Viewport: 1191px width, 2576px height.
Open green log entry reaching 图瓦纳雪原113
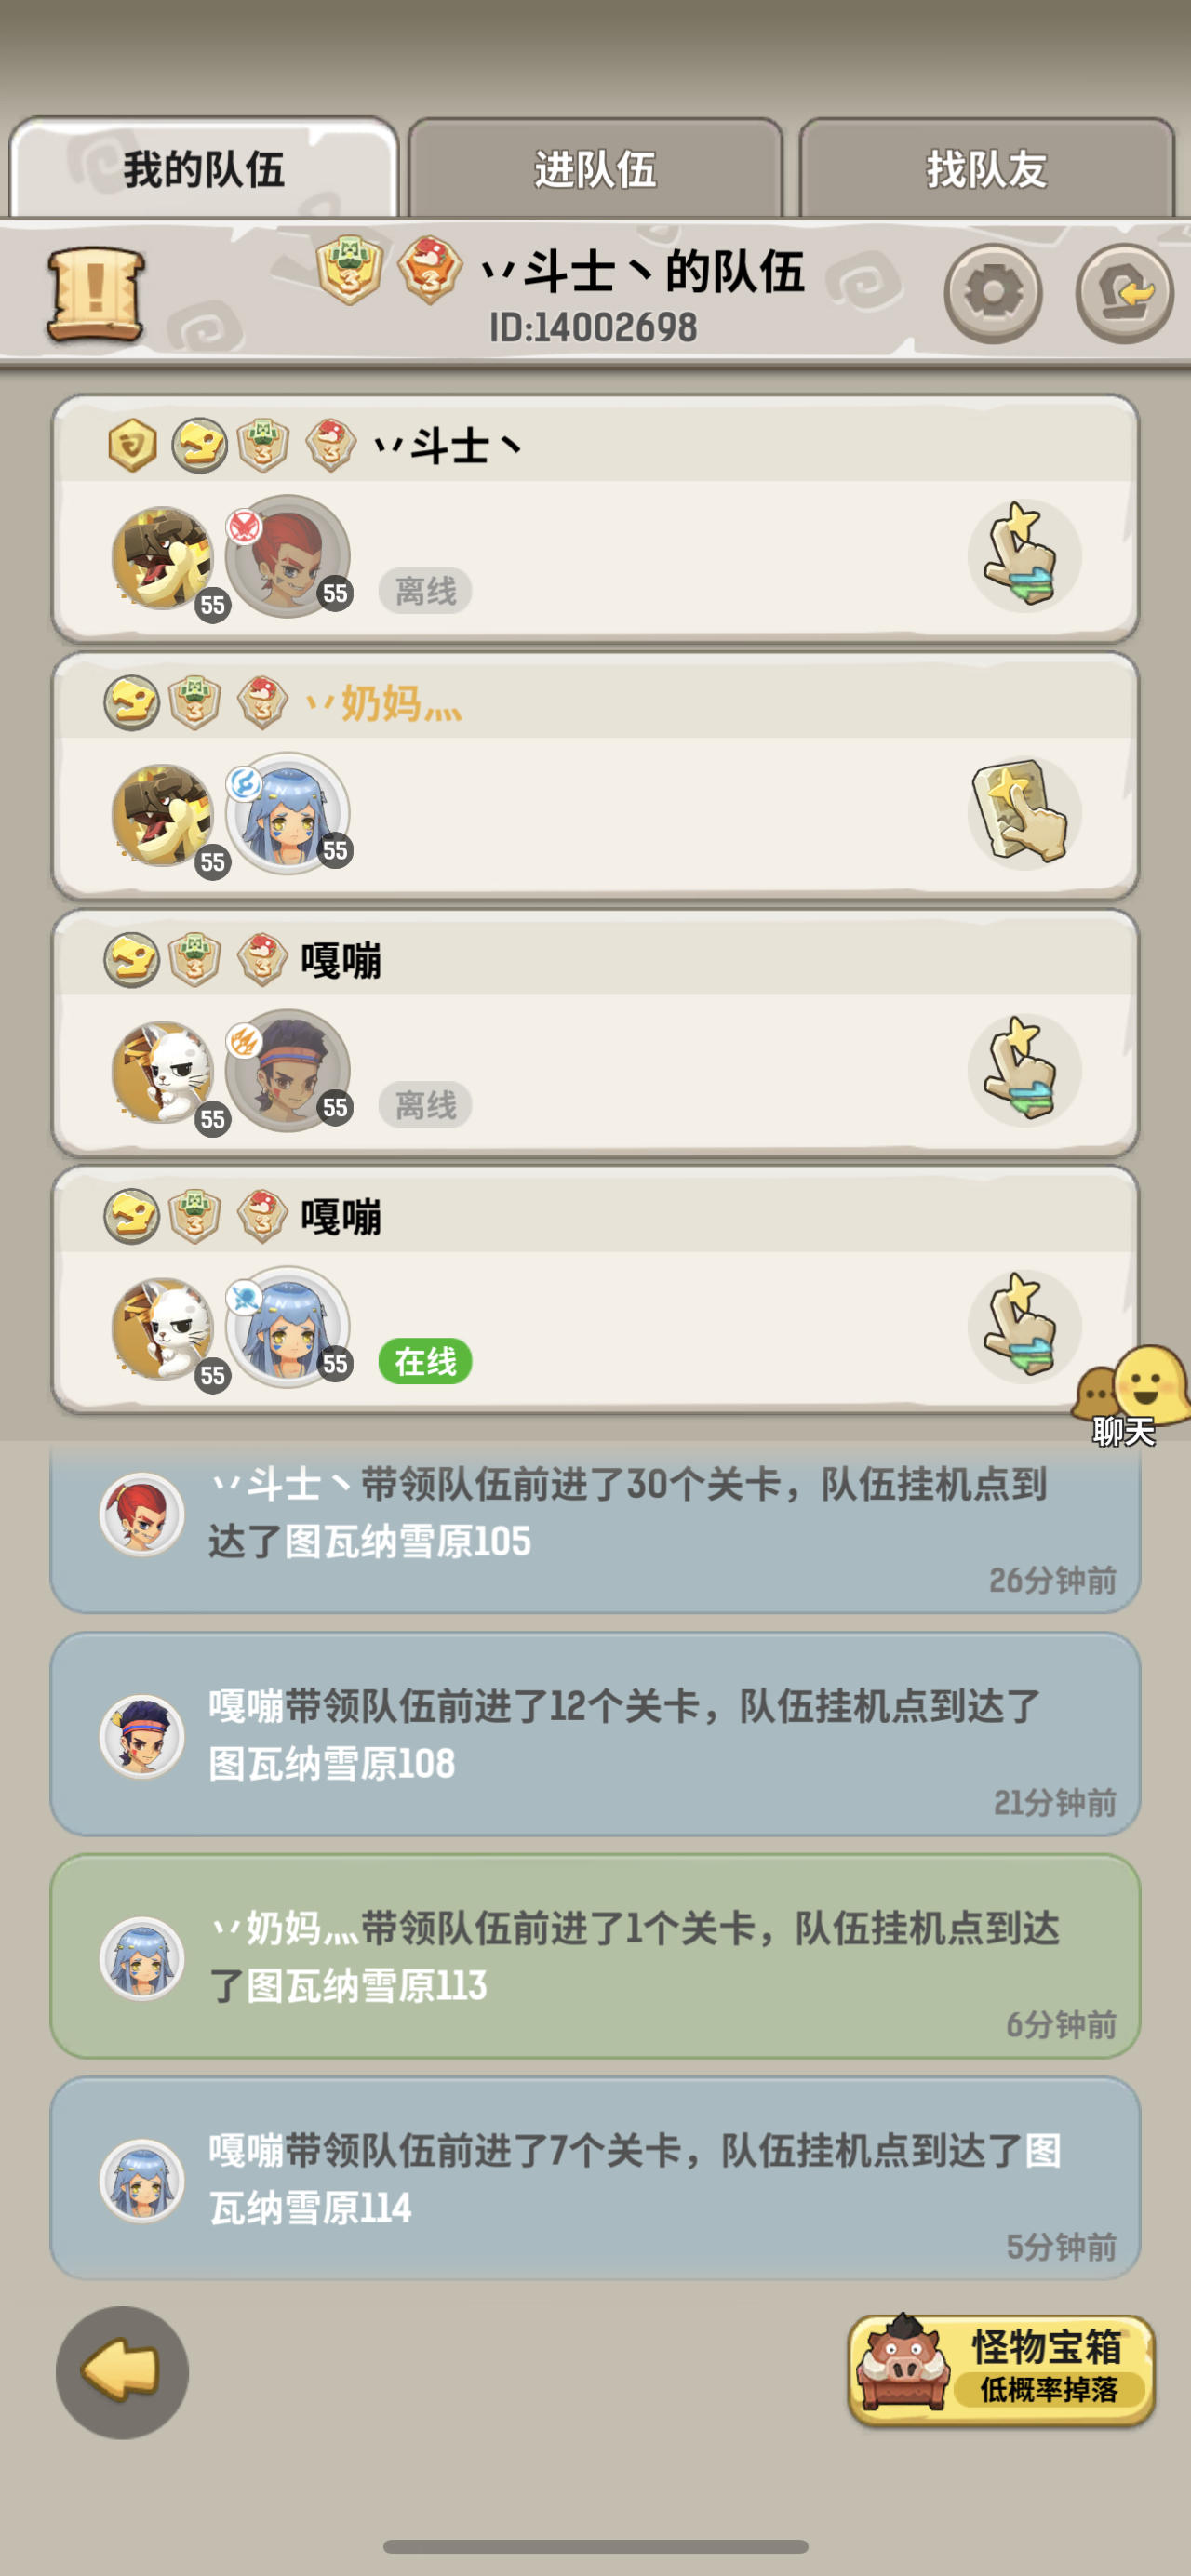pos(595,1956)
